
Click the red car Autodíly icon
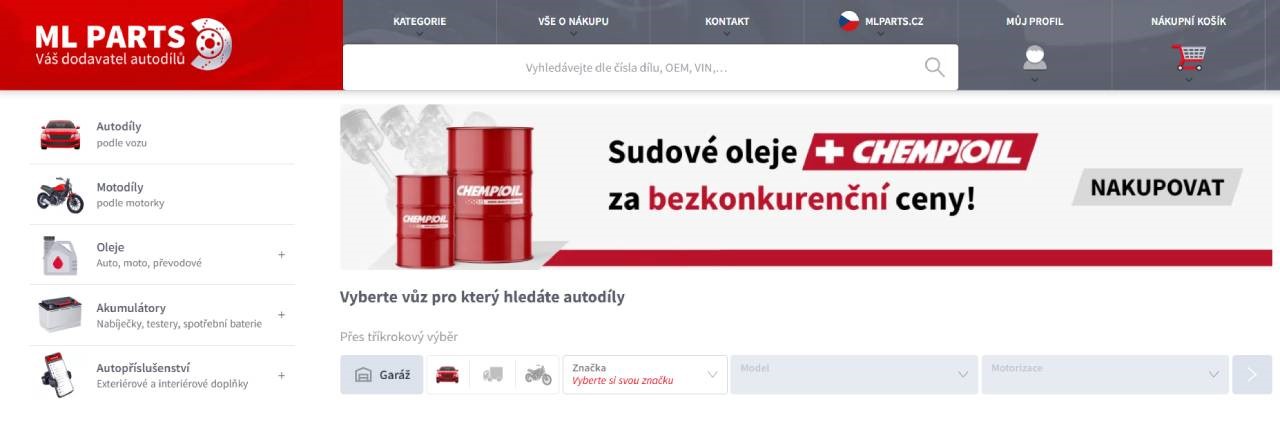60,134
